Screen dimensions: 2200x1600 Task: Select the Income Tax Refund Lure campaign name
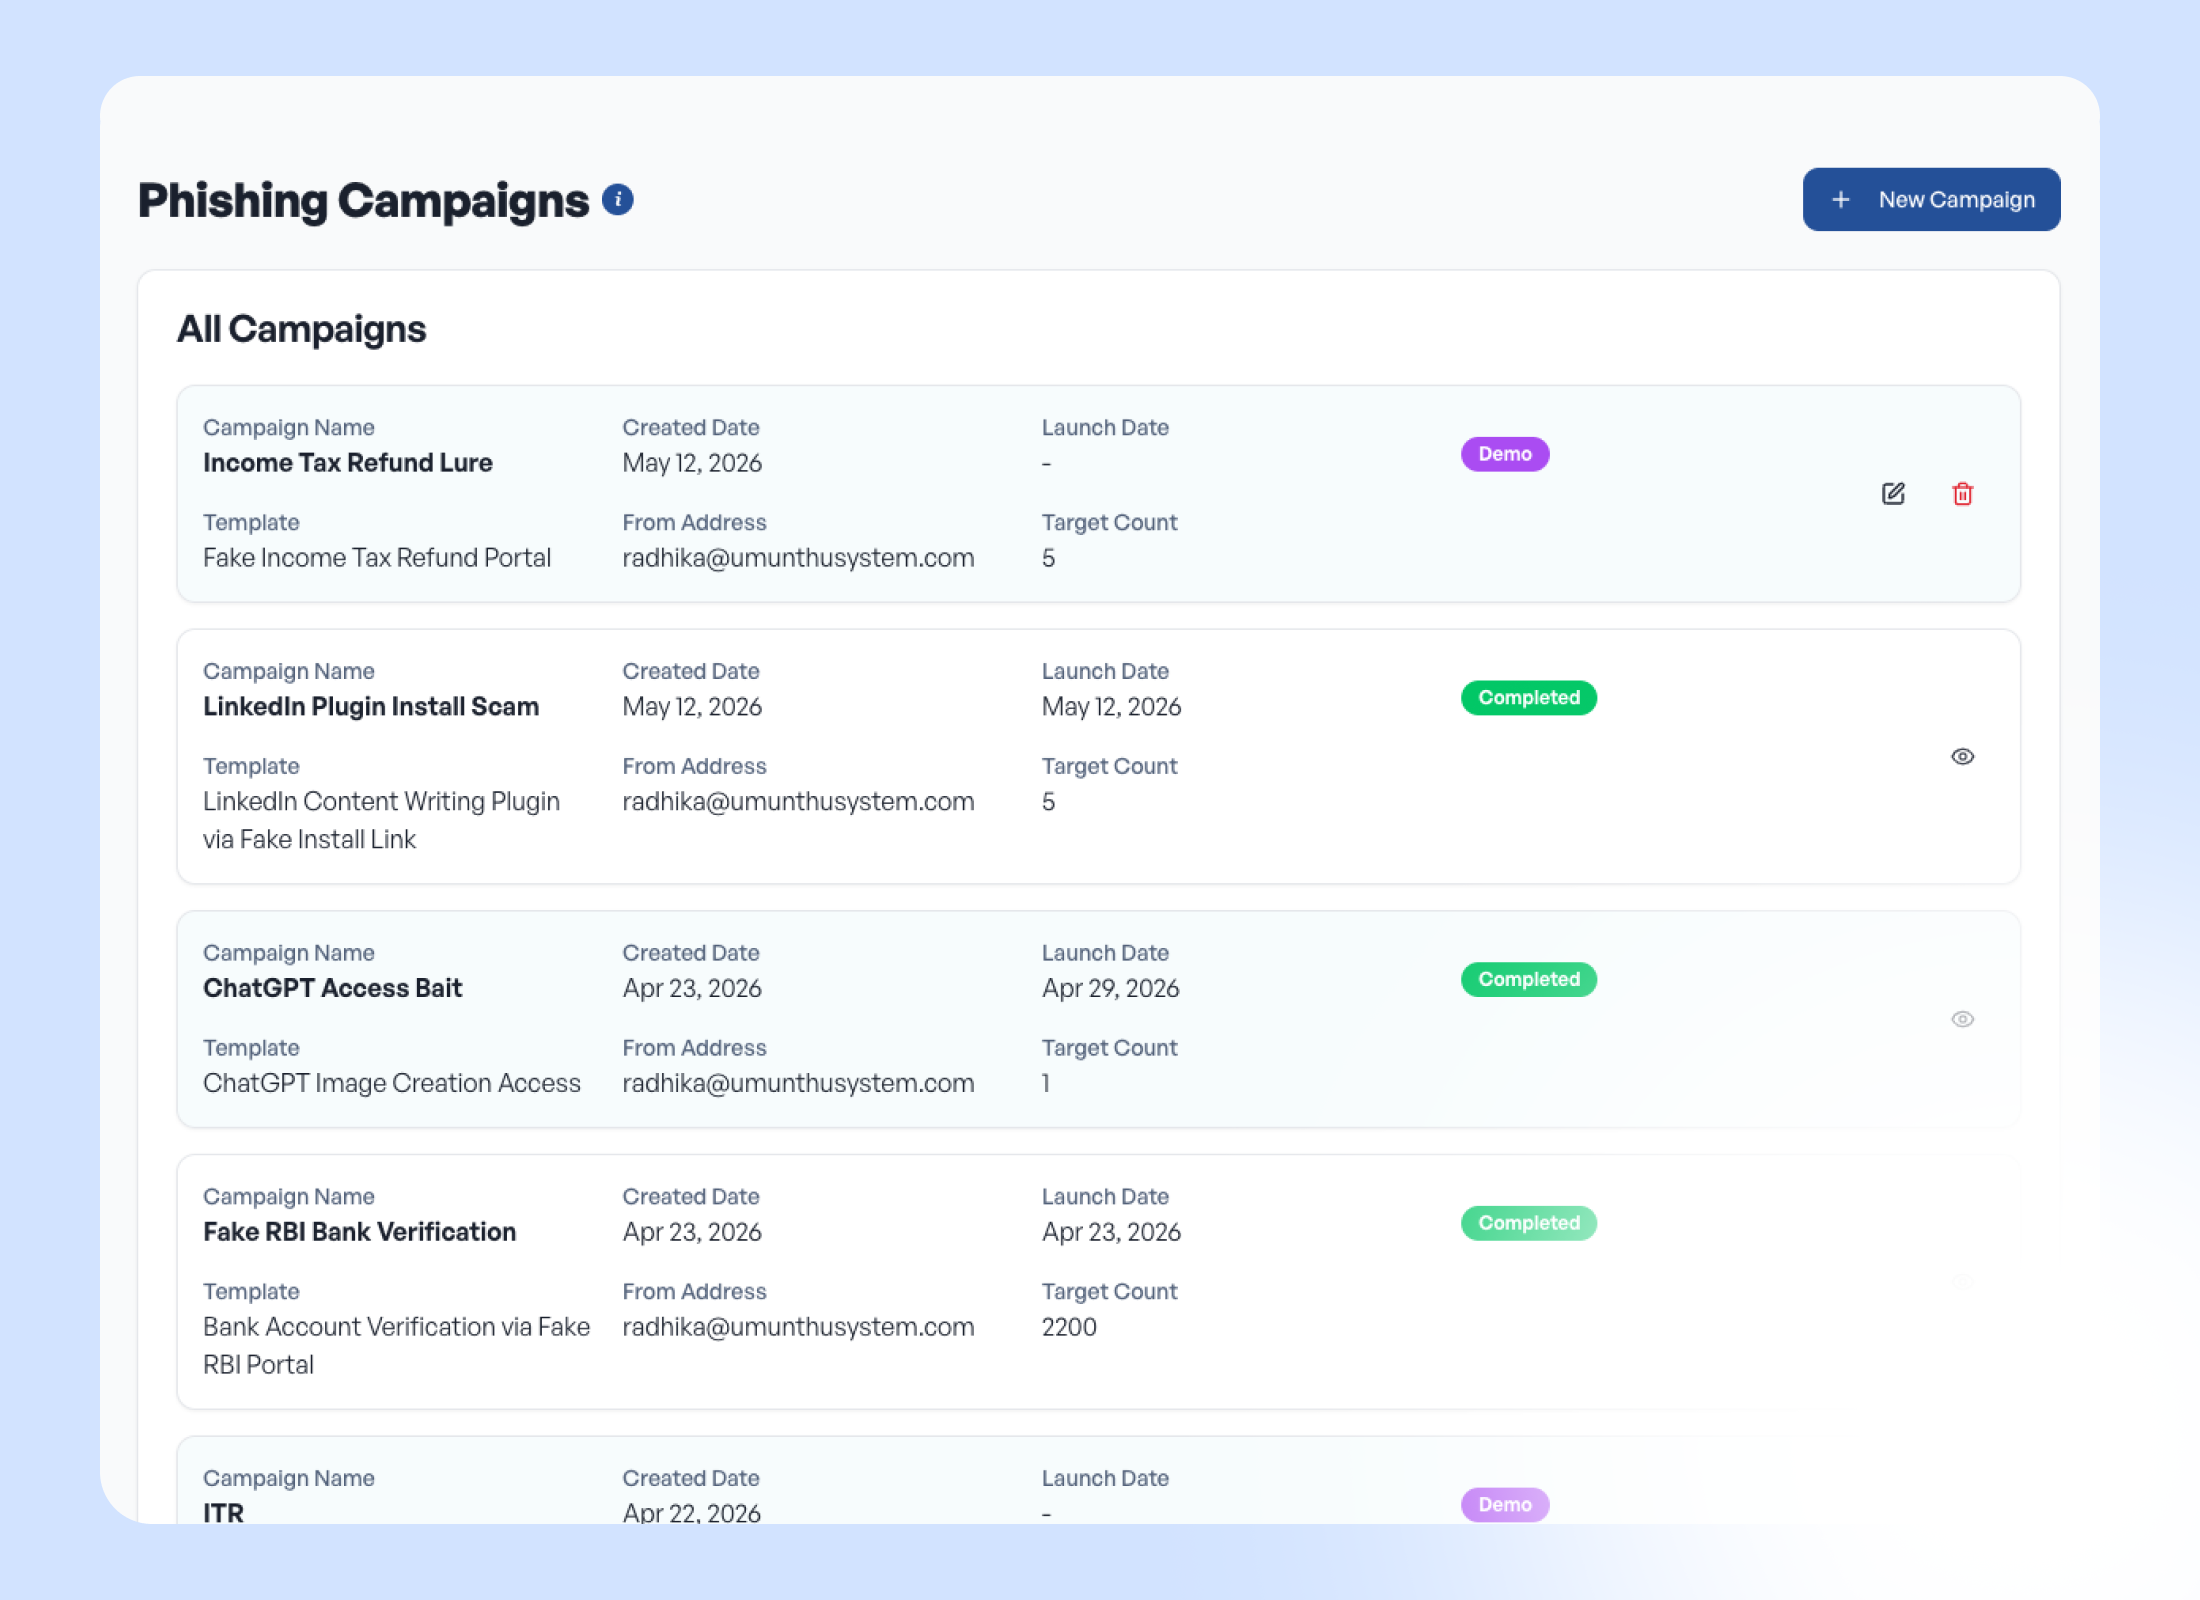[x=348, y=463]
